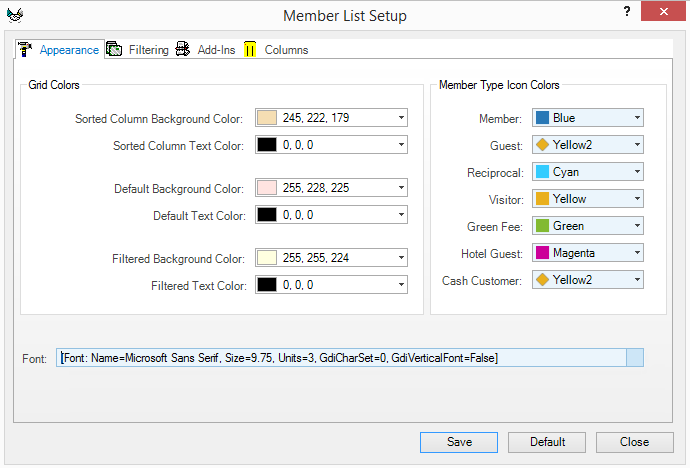Screen dimensions: 690x468
Task: Expand the Hotel Guest color dropdown
Action: click(636, 253)
